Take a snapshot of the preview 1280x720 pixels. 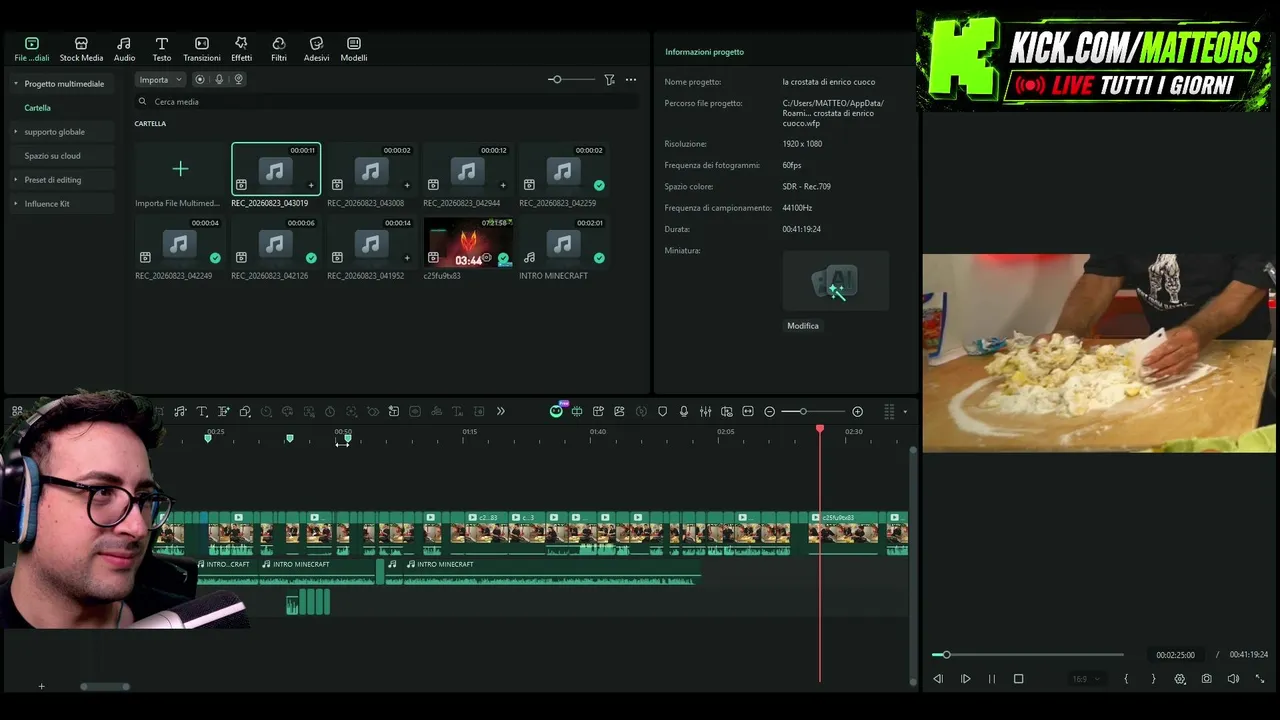[1207, 679]
